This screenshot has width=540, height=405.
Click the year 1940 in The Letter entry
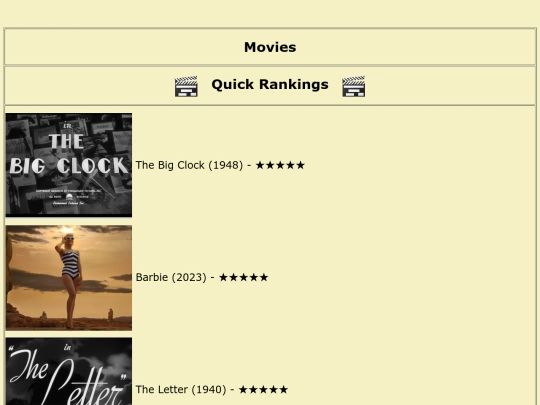point(209,390)
